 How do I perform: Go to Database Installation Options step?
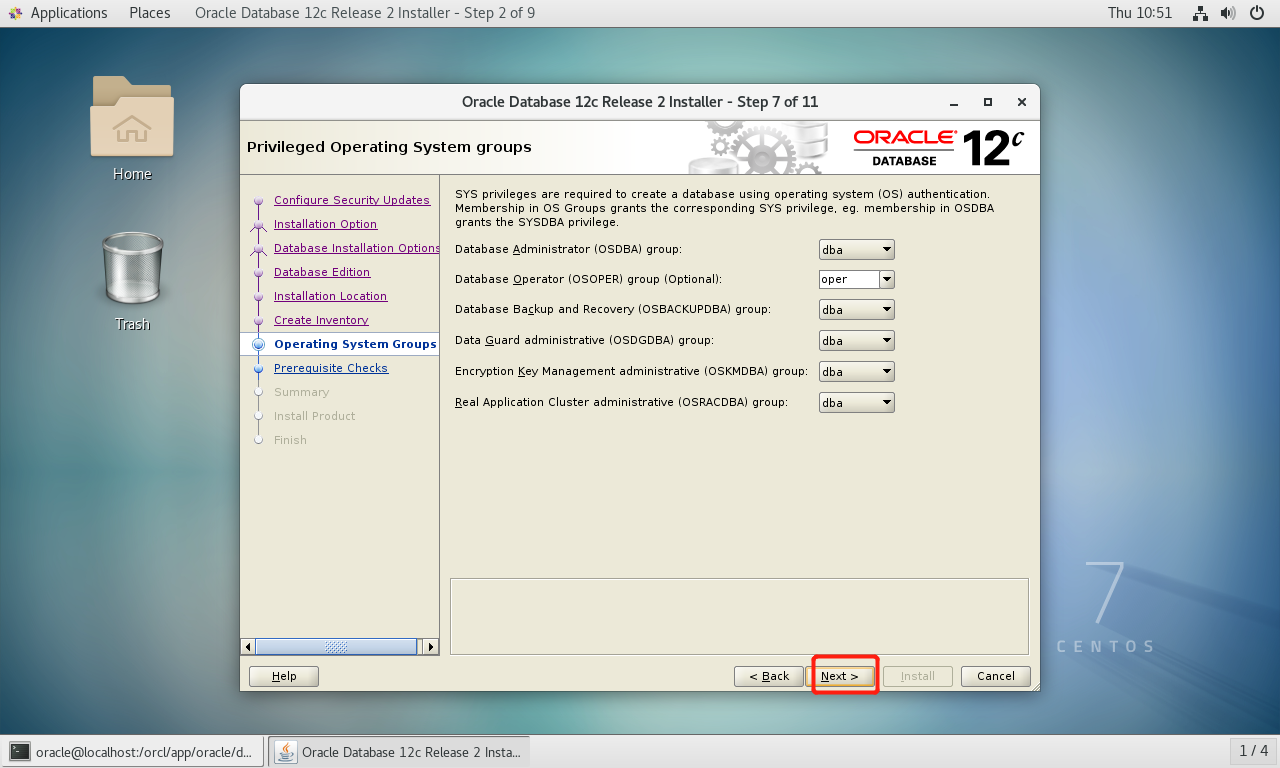pos(357,248)
